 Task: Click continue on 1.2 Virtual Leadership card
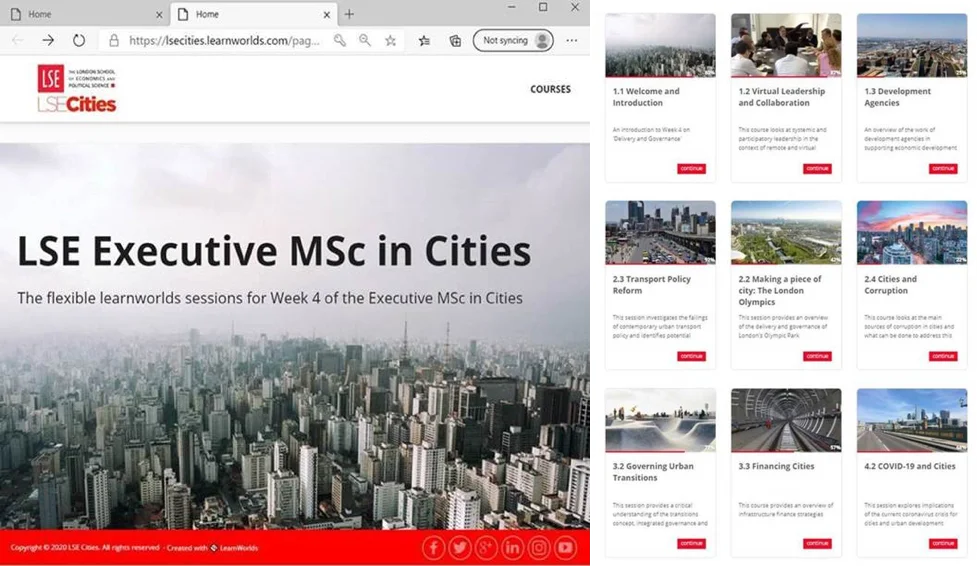tap(817, 168)
